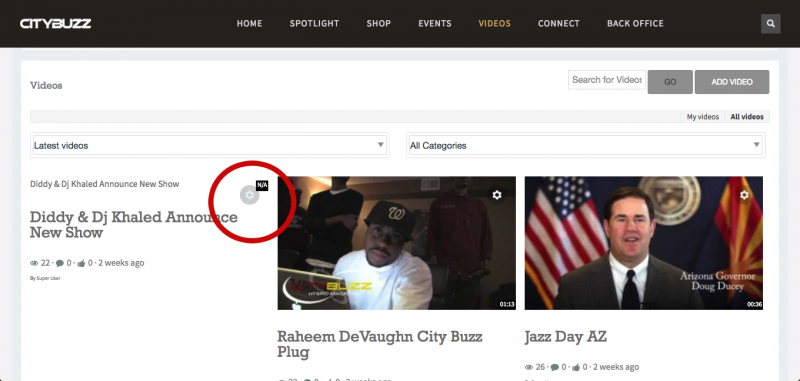800x381 pixels.
Task: Click the Videos page heading
Action: (x=46, y=86)
